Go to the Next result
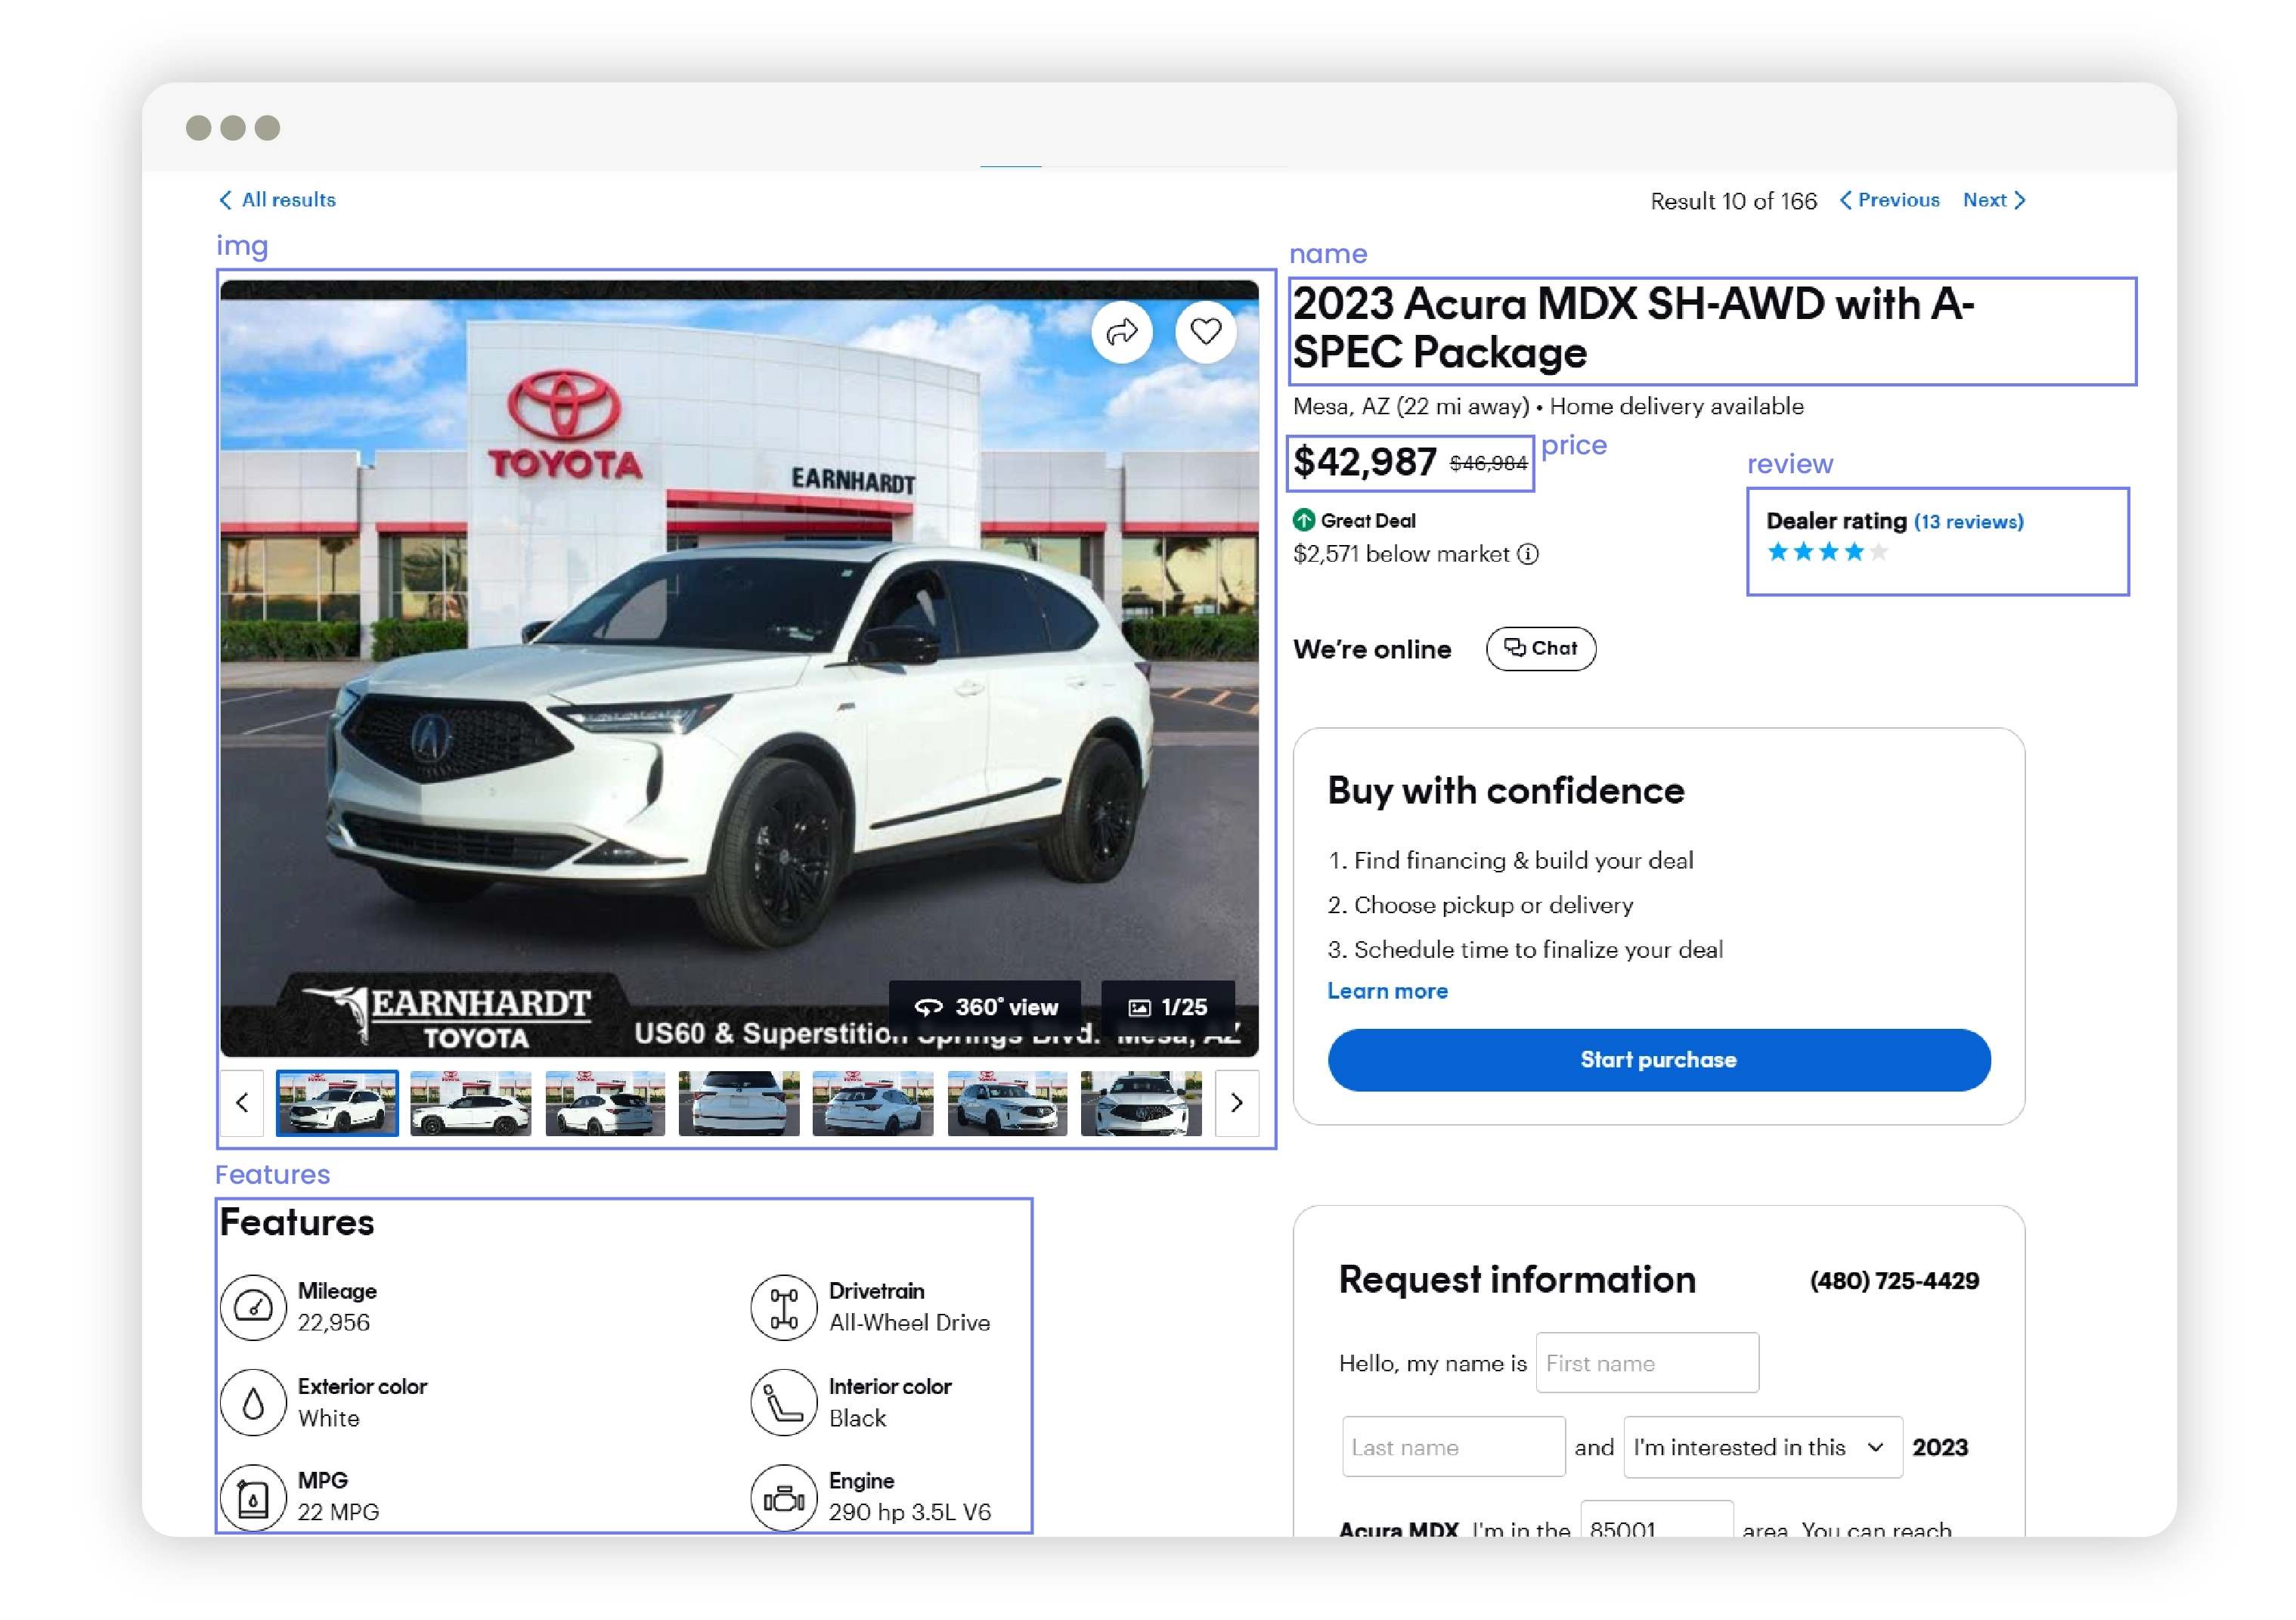2296x1620 pixels. (x=1994, y=200)
